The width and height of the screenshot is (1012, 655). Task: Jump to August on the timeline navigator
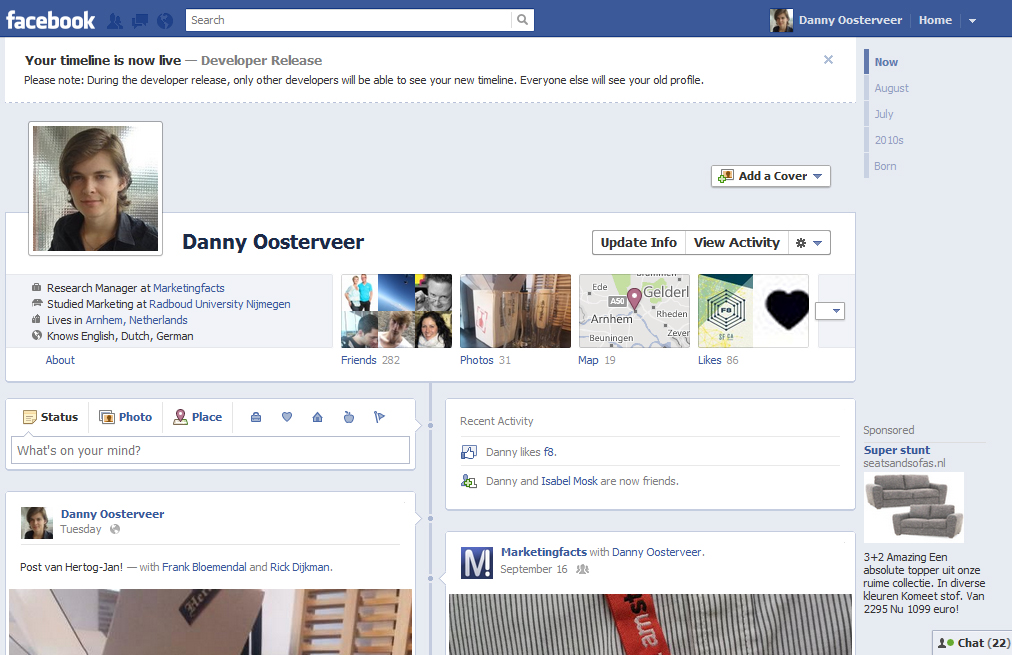click(x=891, y=88)
